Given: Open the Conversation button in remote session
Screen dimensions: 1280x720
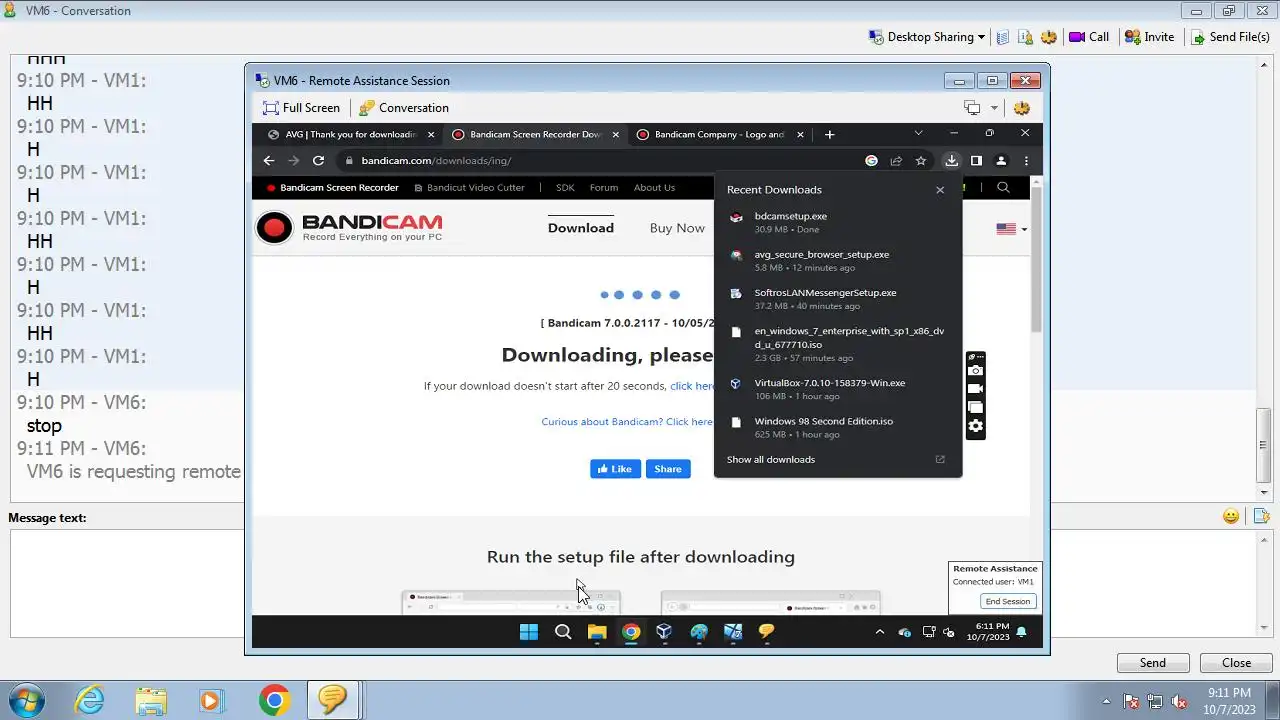Looking at the screenshot, I should point(404,108).
